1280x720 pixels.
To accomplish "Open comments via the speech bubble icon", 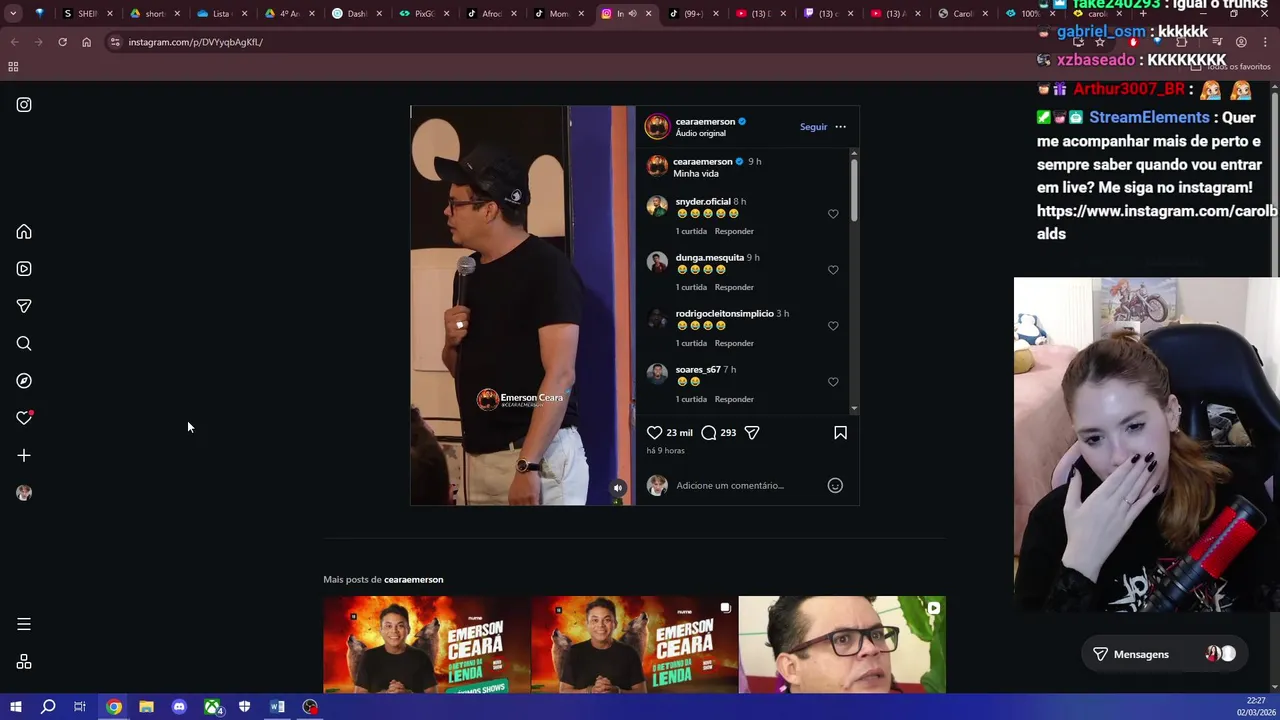I will pyautogui.click(x=708, y=433).
